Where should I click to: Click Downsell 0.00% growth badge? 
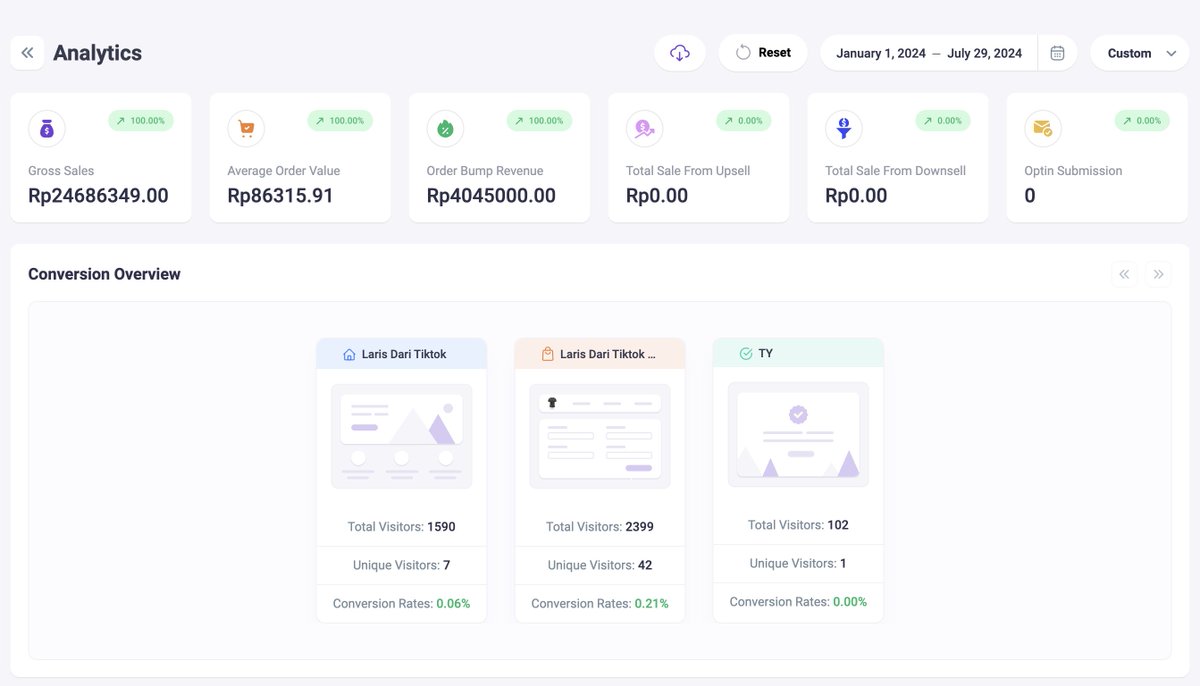[x=943, y=121]
